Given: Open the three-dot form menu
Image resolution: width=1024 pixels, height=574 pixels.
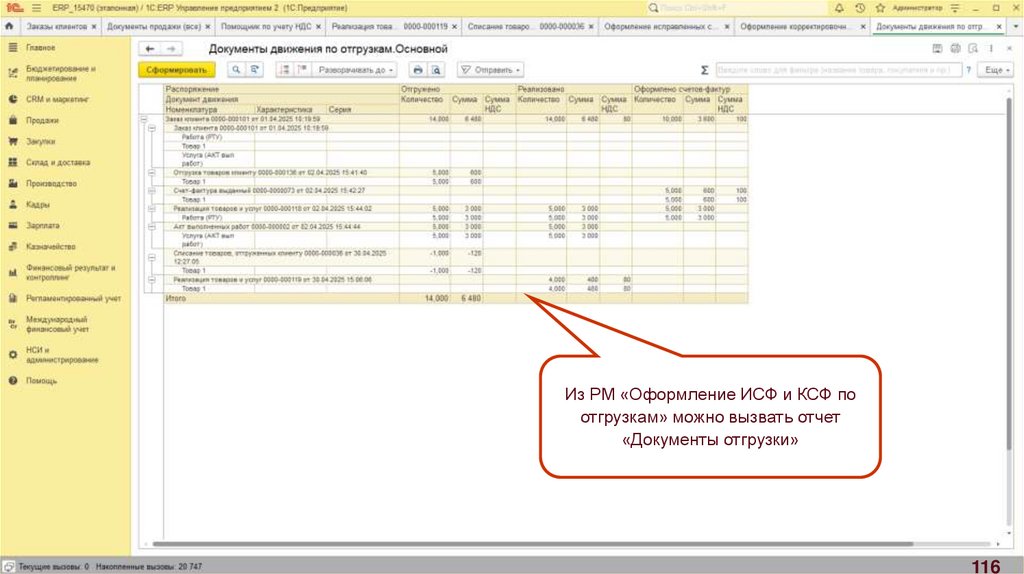Looking at the screenshot, I should 991,49.
